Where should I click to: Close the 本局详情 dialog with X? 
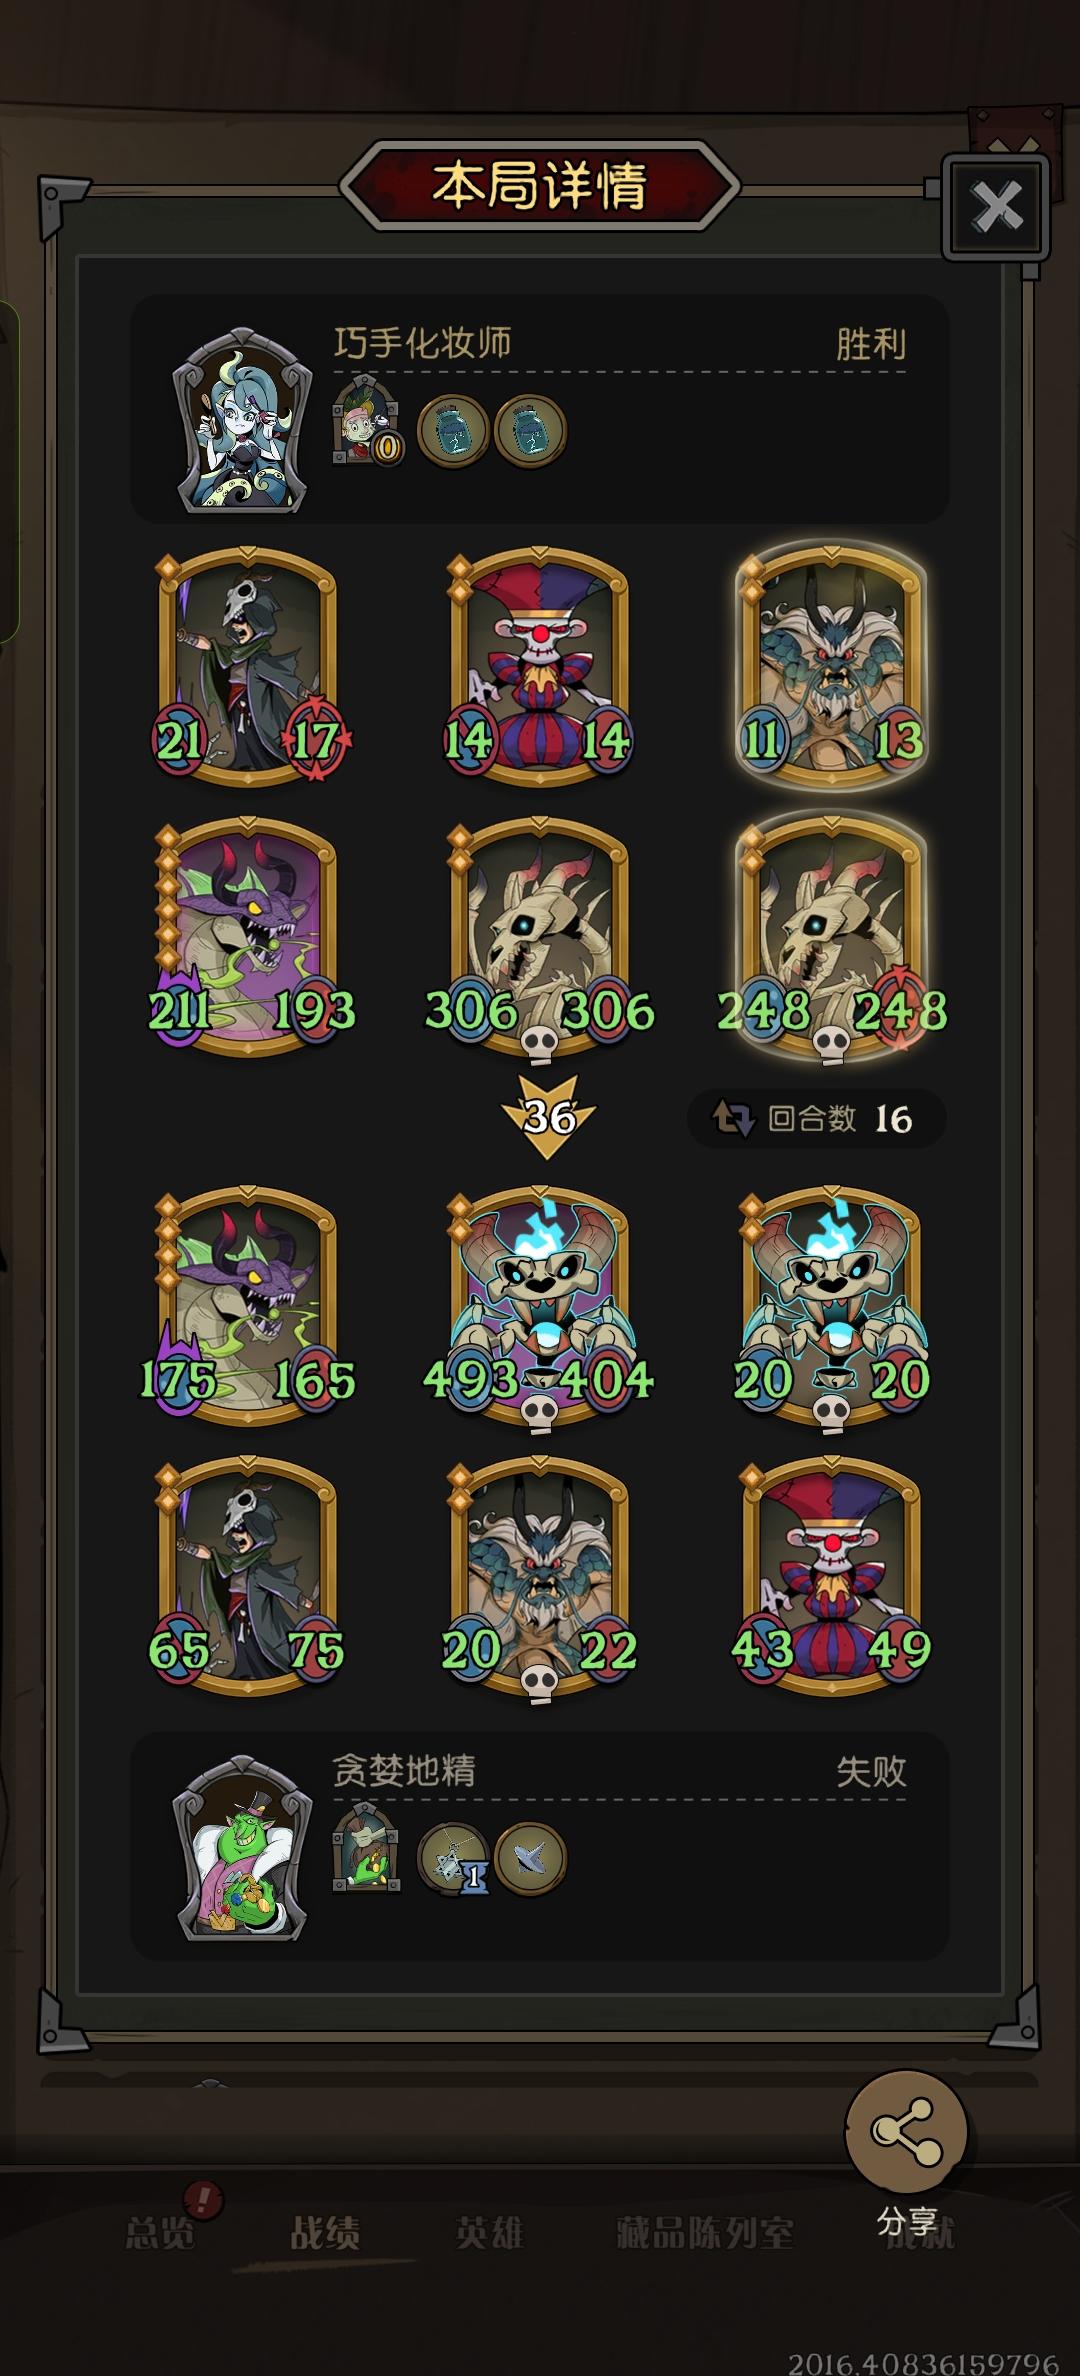(x=996, y=208)
